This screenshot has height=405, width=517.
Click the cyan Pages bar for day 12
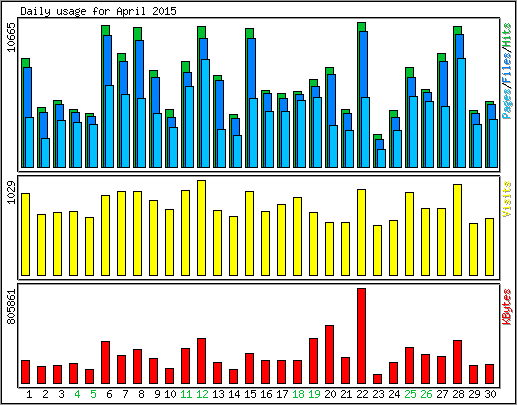[206, 113]
